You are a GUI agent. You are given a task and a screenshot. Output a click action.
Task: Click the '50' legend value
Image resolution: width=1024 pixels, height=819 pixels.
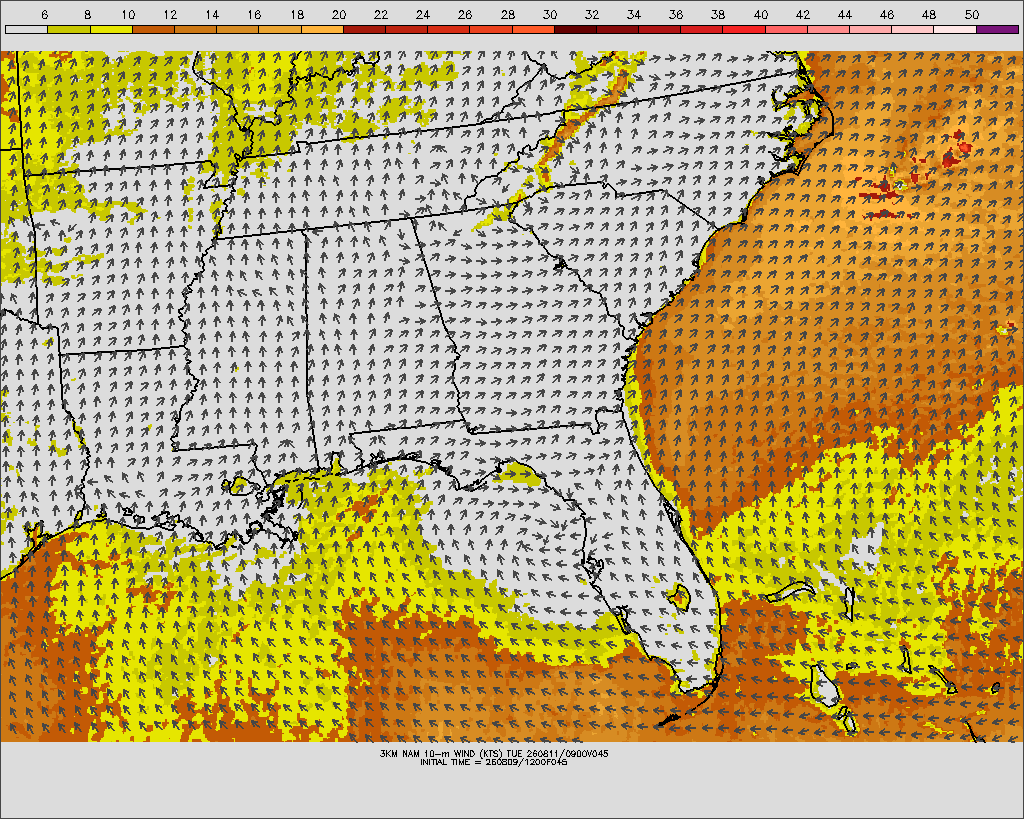click(972, 14)
